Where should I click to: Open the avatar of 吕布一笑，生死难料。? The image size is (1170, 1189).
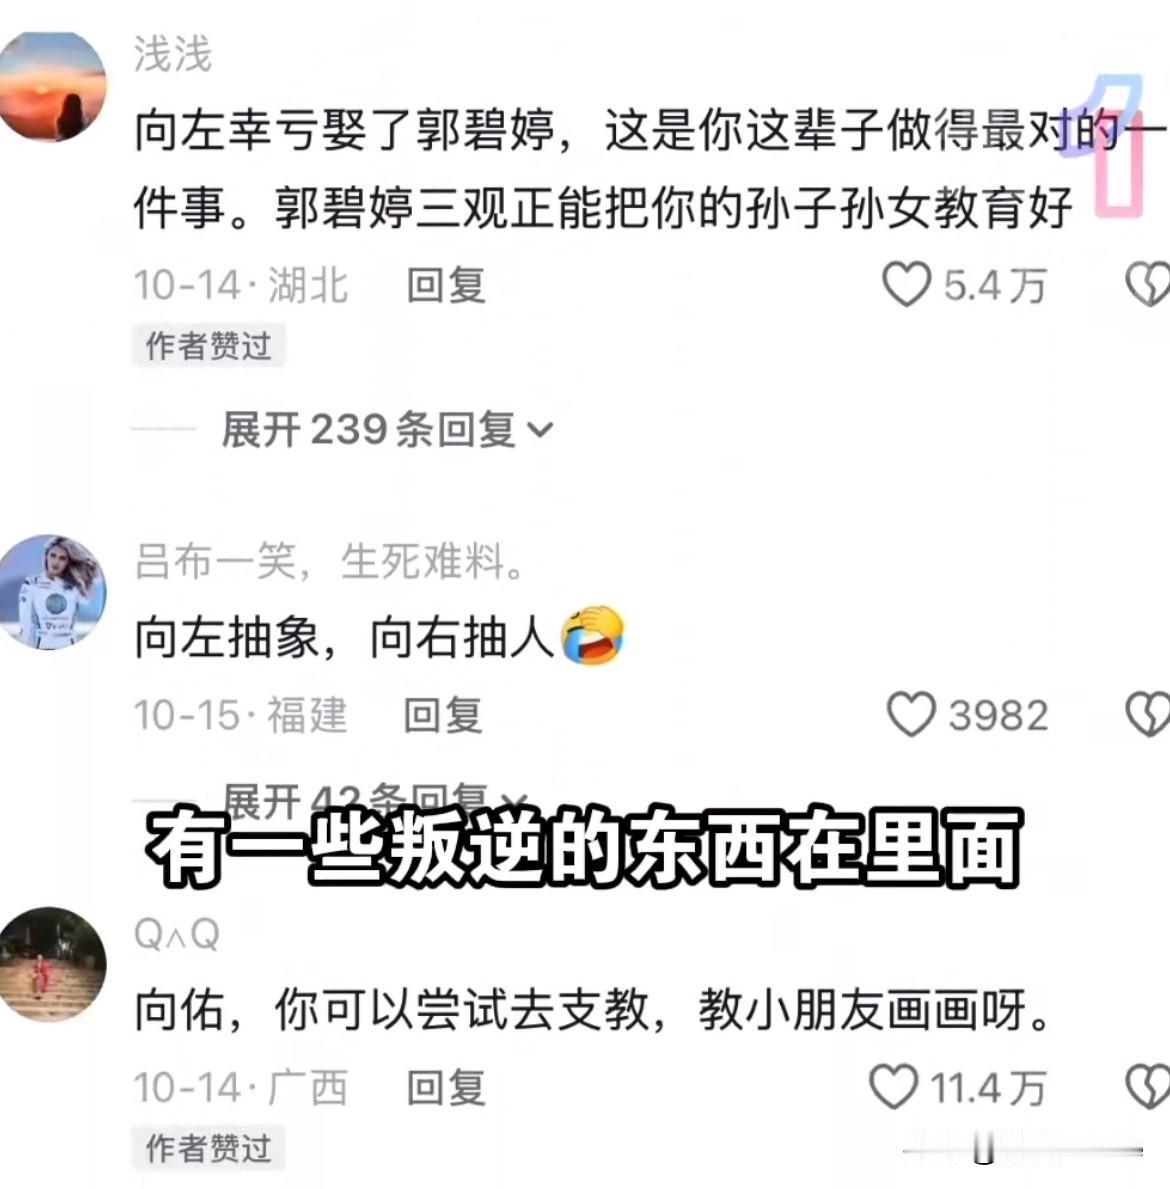point(51,592)
